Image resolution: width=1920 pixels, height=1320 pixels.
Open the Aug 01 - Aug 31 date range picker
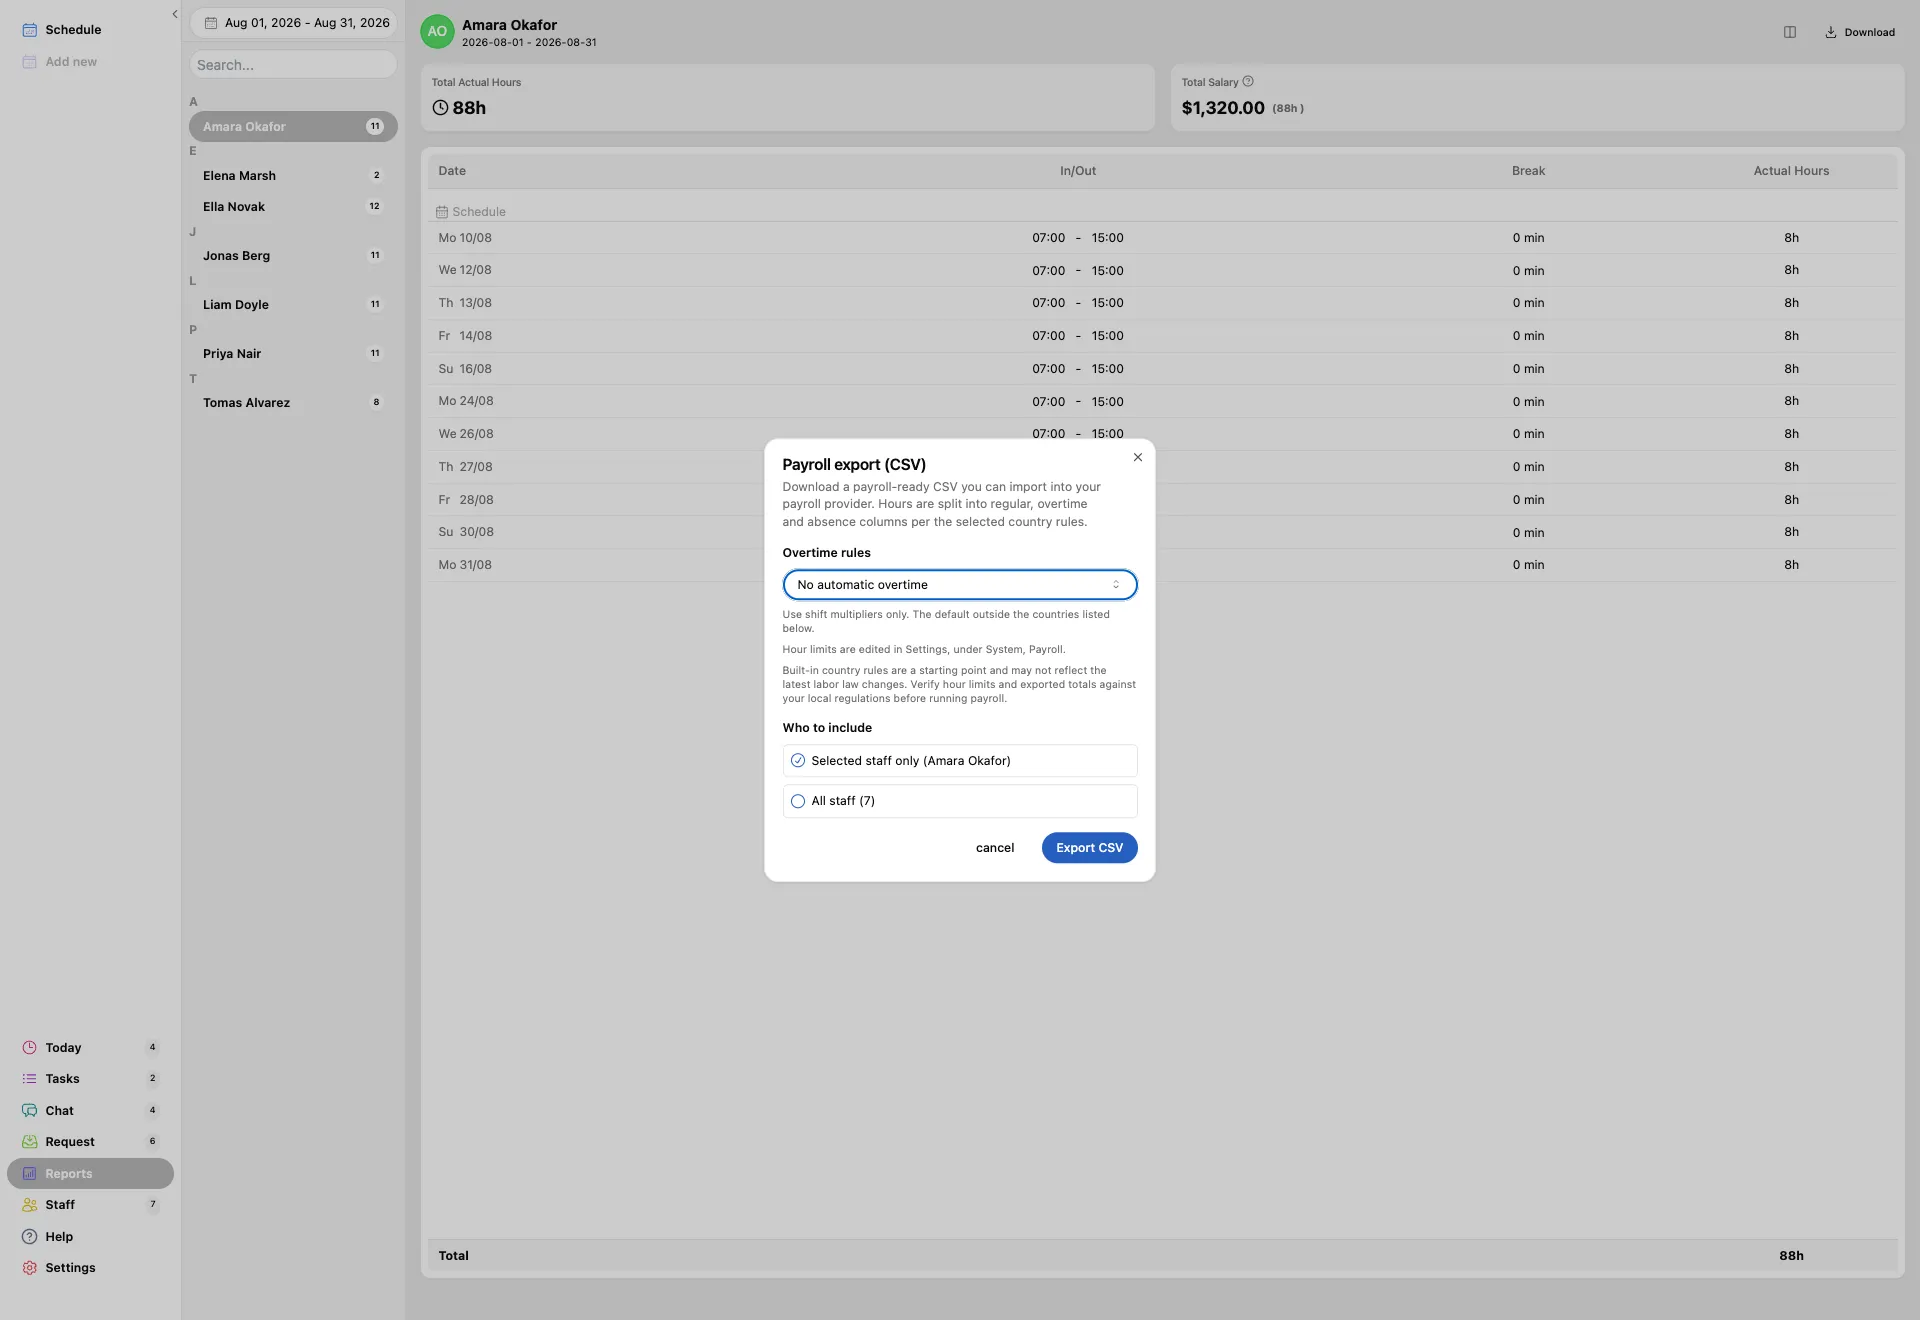(x=294, y=23)
